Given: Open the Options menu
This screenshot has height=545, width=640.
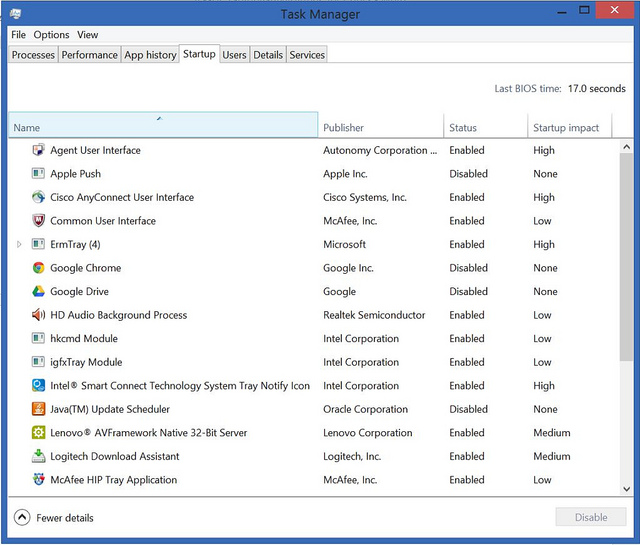Looking at the screenshot, I should coord(51,35).
